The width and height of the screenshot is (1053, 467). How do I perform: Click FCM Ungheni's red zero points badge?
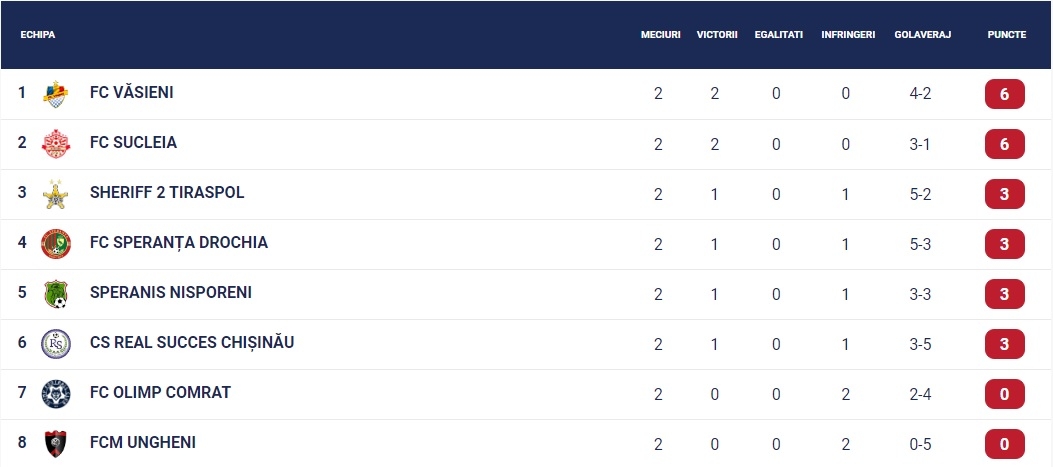coord(1005,443)
